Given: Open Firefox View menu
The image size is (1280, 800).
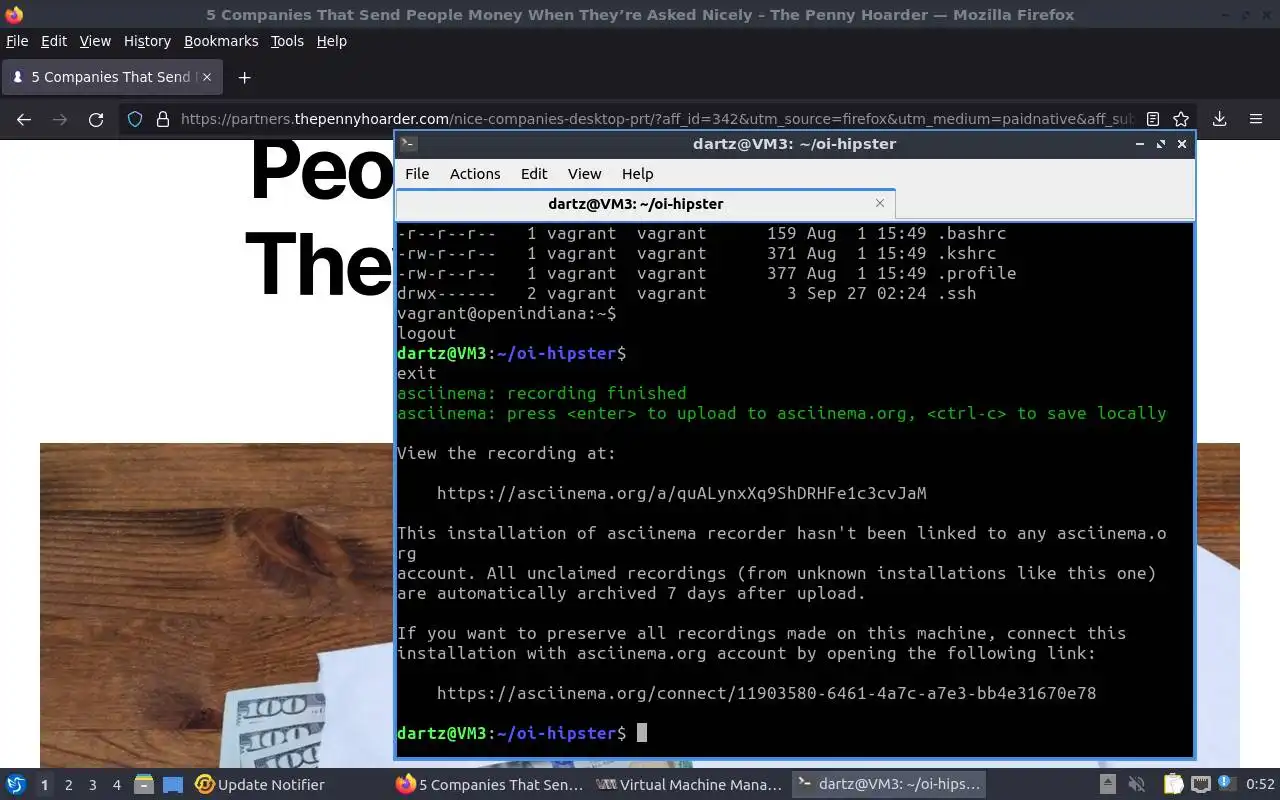Looking at the screenshot, I should pyautogui.click(x=95, y=41).
